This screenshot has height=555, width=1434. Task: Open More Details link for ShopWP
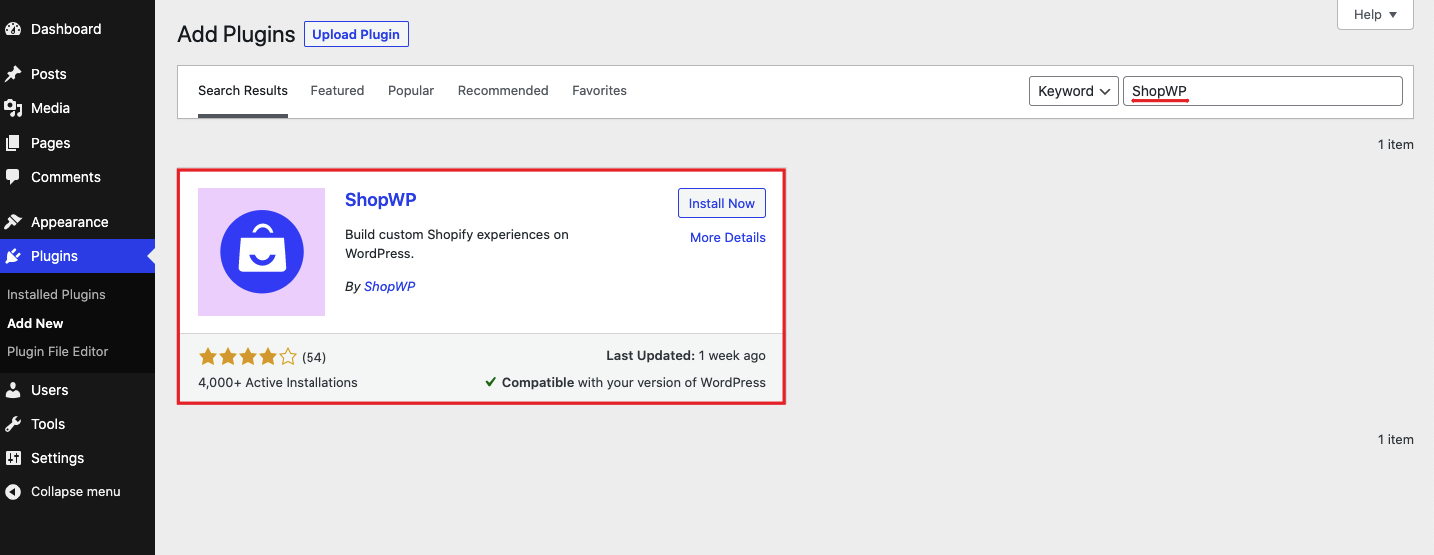tap(727, 238)
